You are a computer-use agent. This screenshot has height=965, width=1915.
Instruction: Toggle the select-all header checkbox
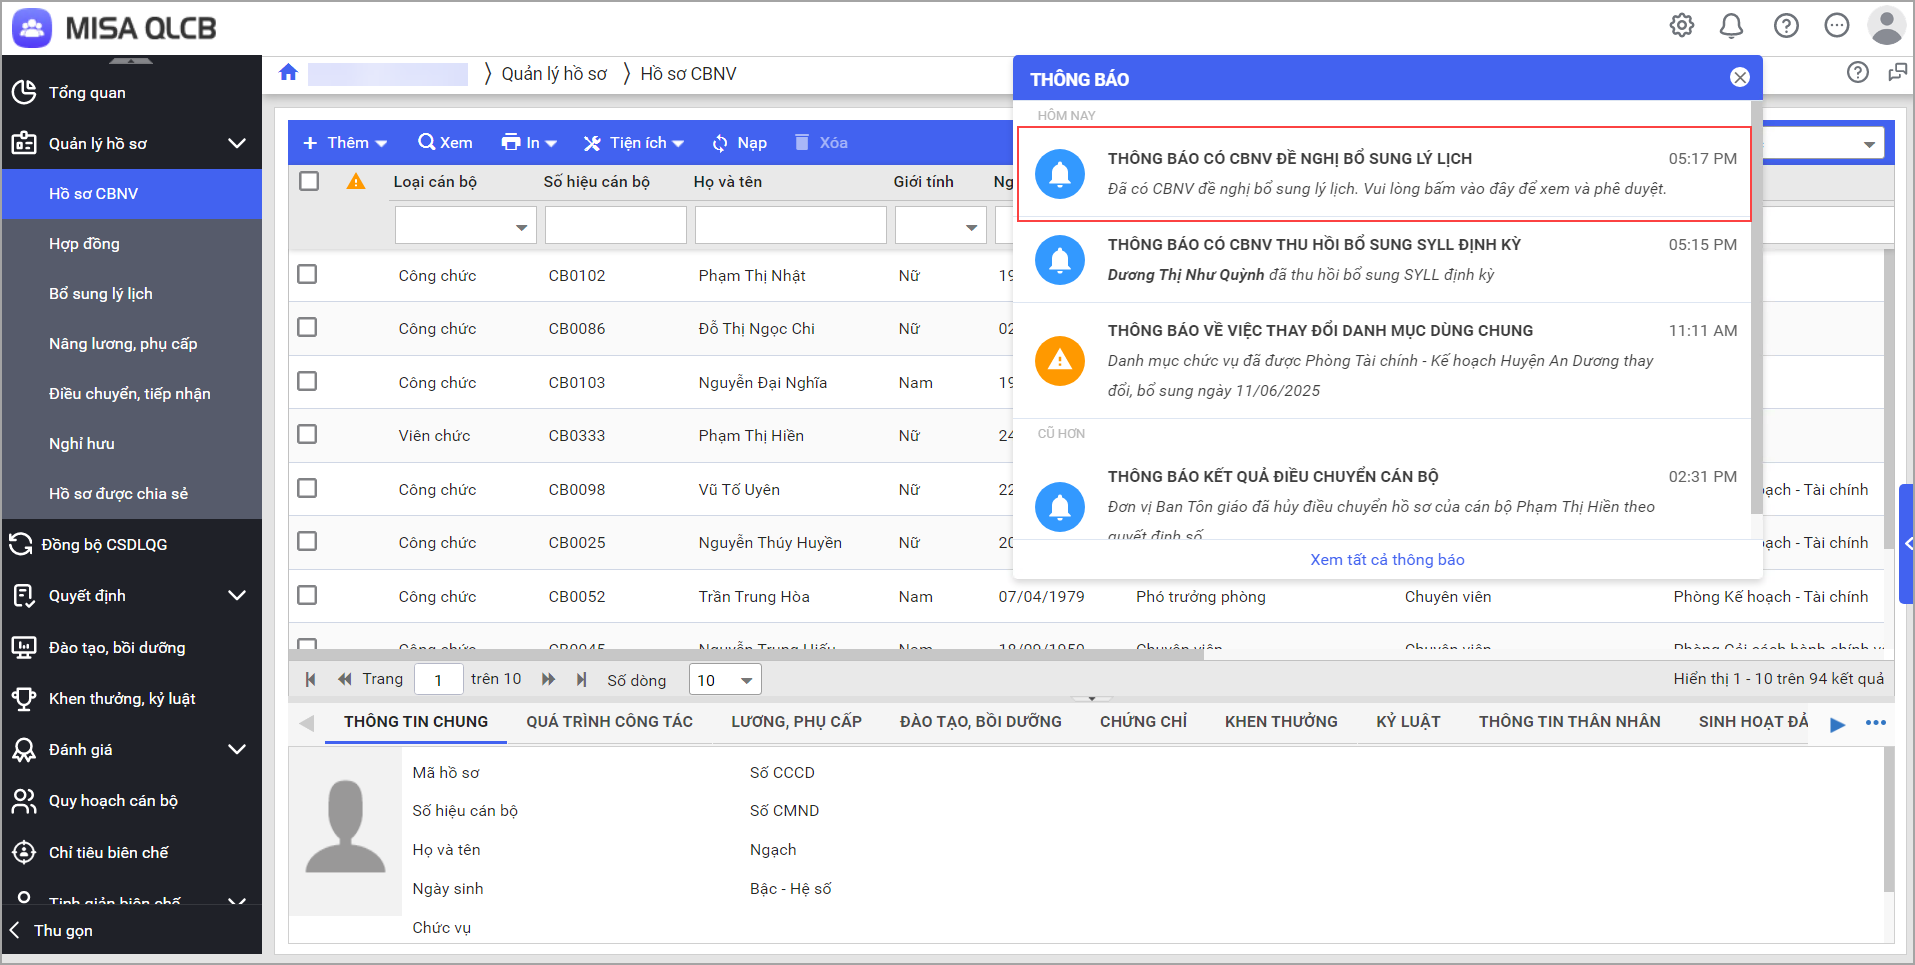pyautogui.click(x=309, y=181)
